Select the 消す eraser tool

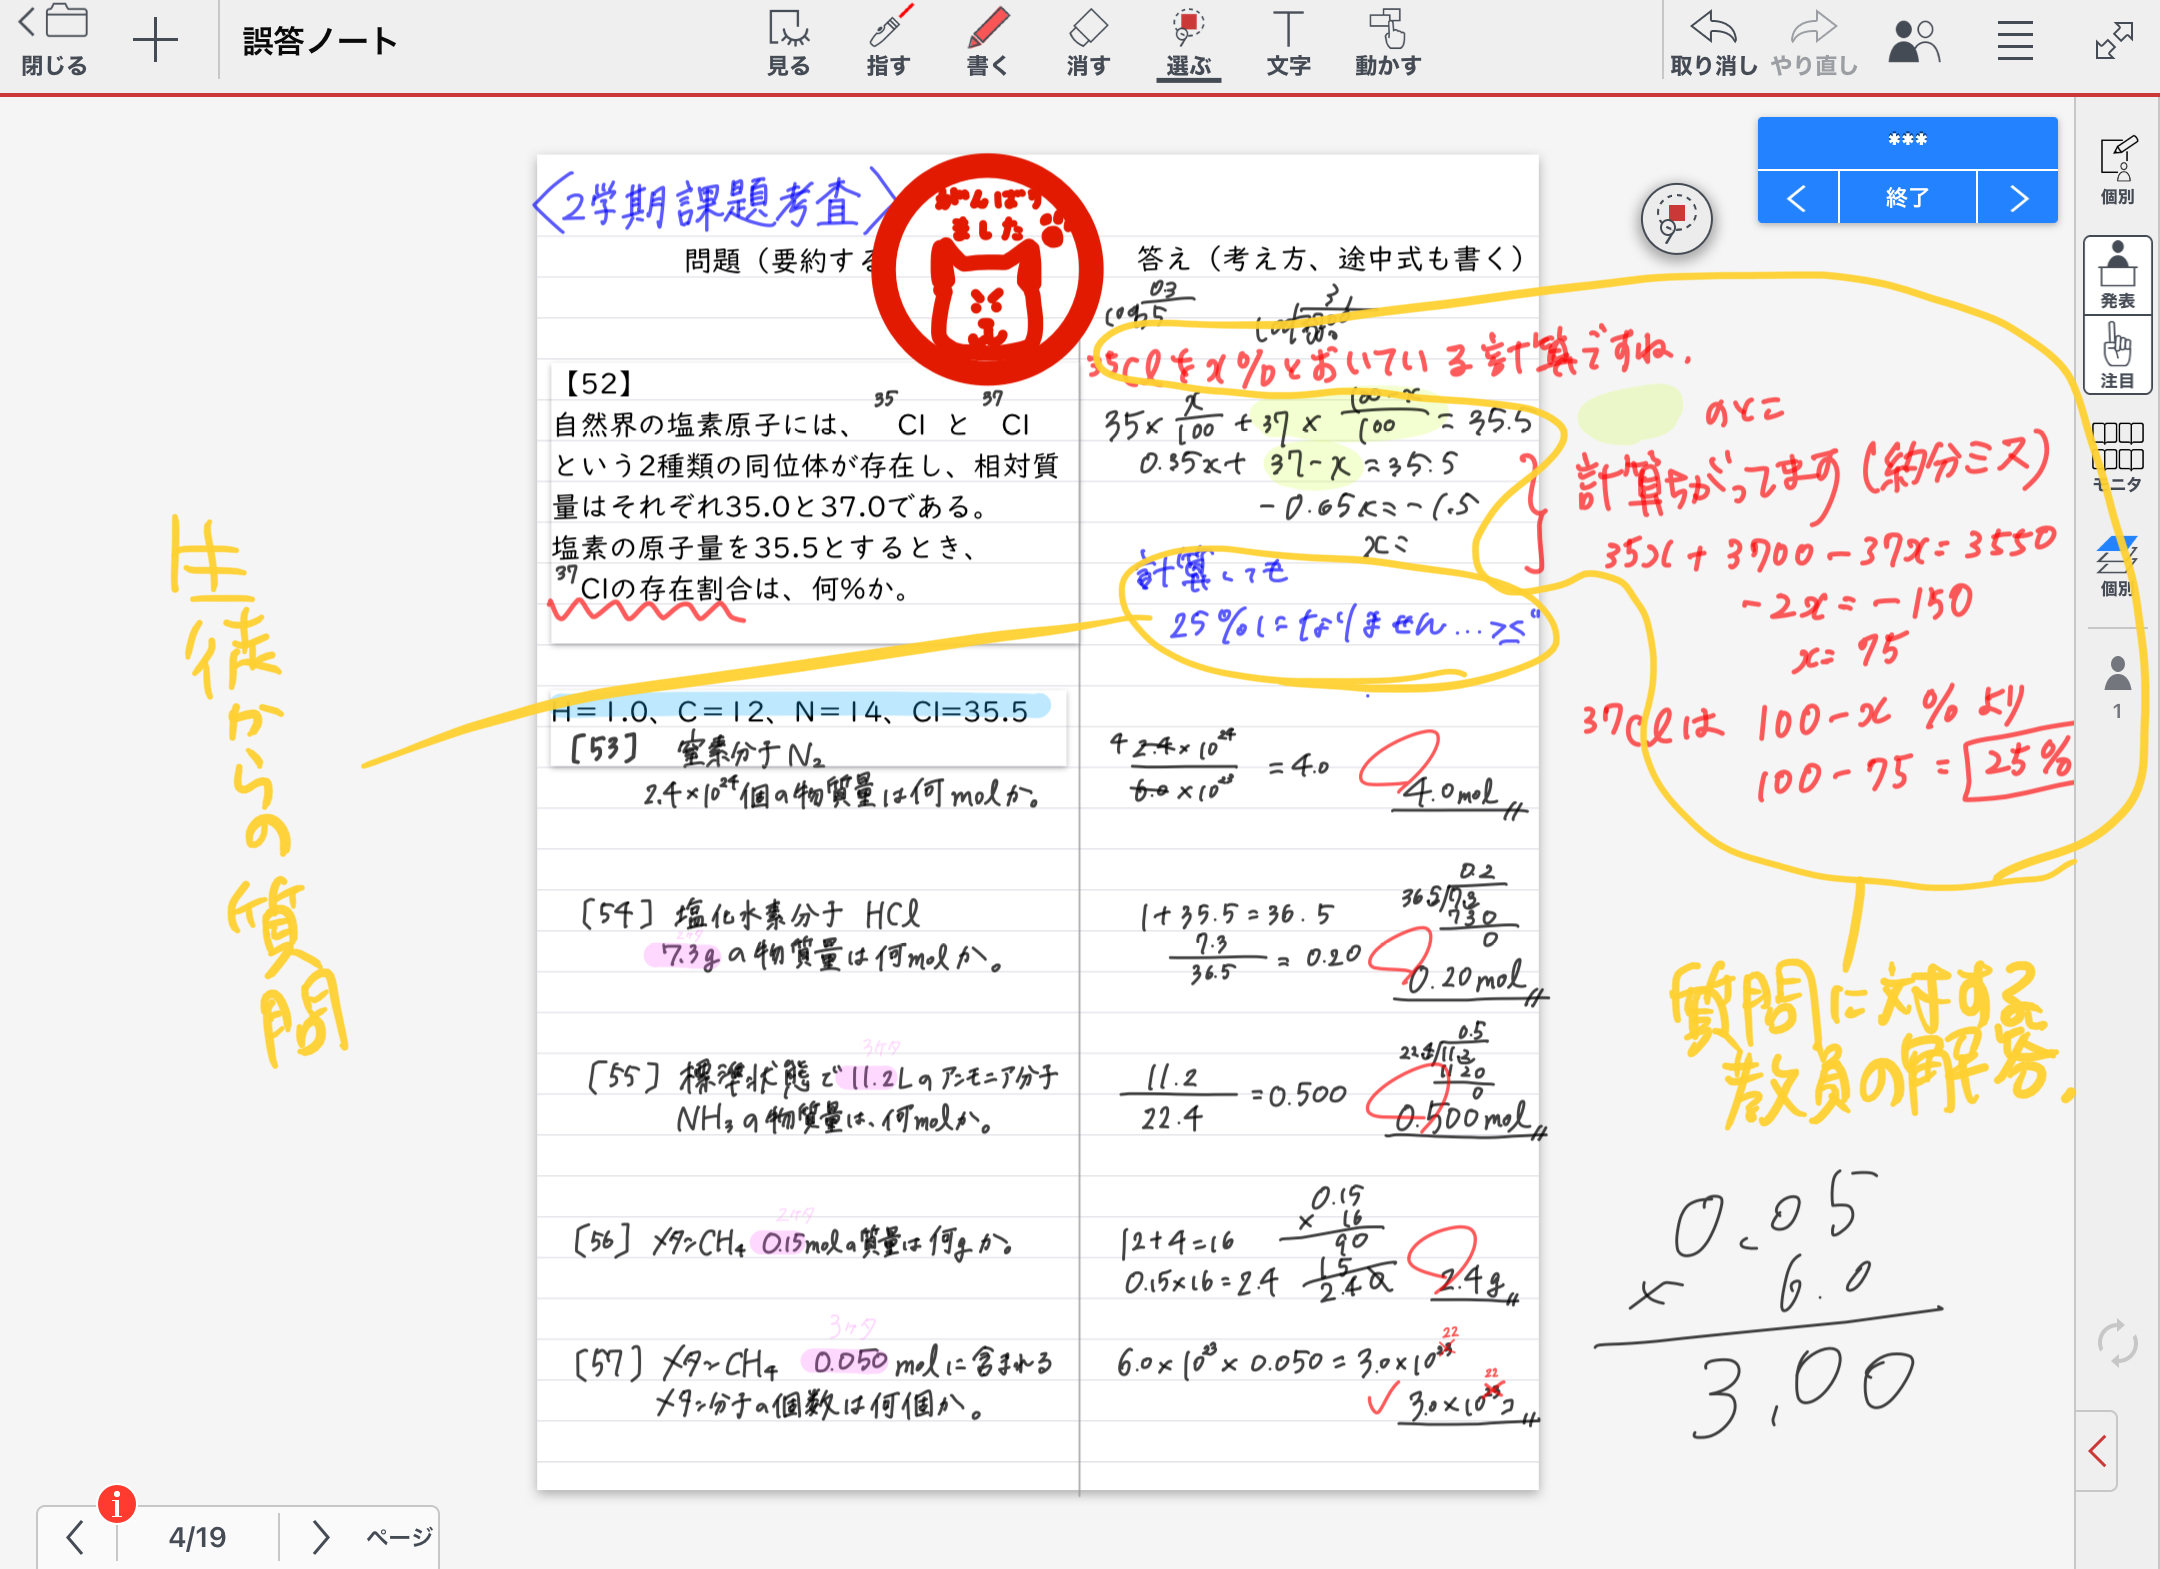(x=1088, y=43)
